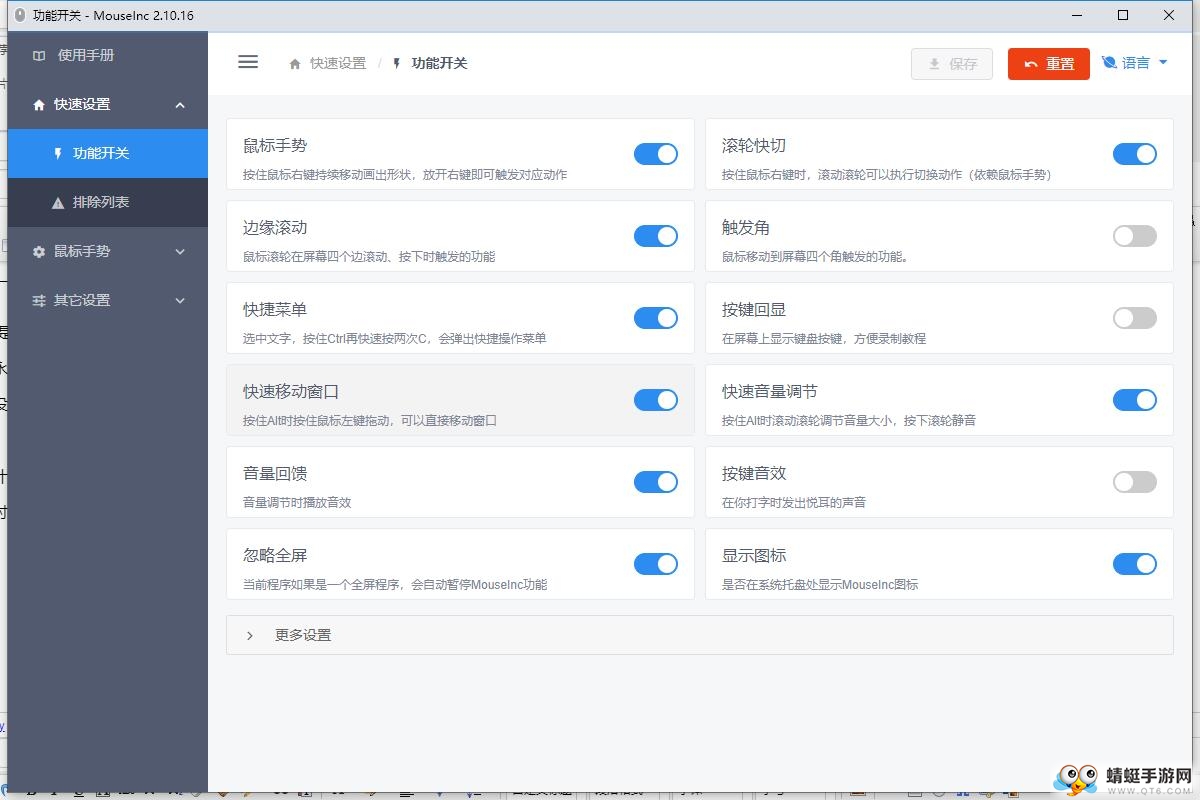Collapse 快速设置 sidebar chevron
The width and height of the screenshot is (1200, 800).
coord(180,105)
